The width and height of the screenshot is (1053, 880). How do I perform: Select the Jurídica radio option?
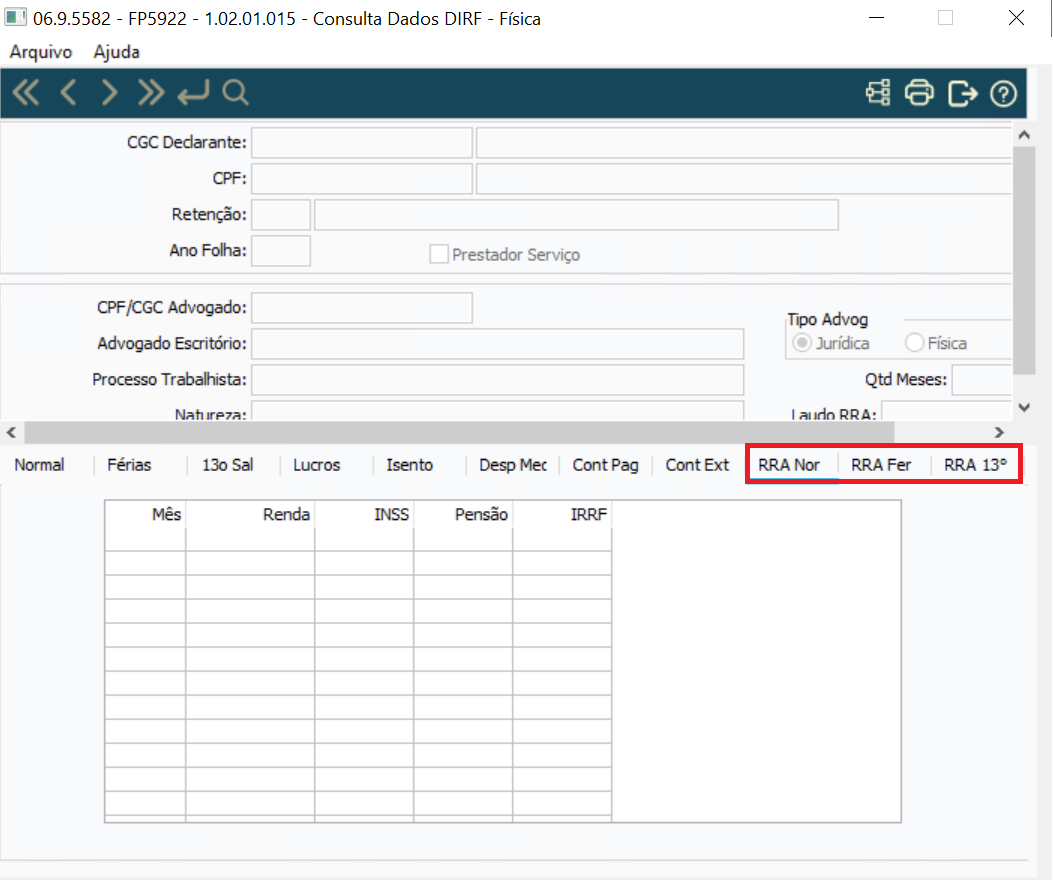coord(802,343)
